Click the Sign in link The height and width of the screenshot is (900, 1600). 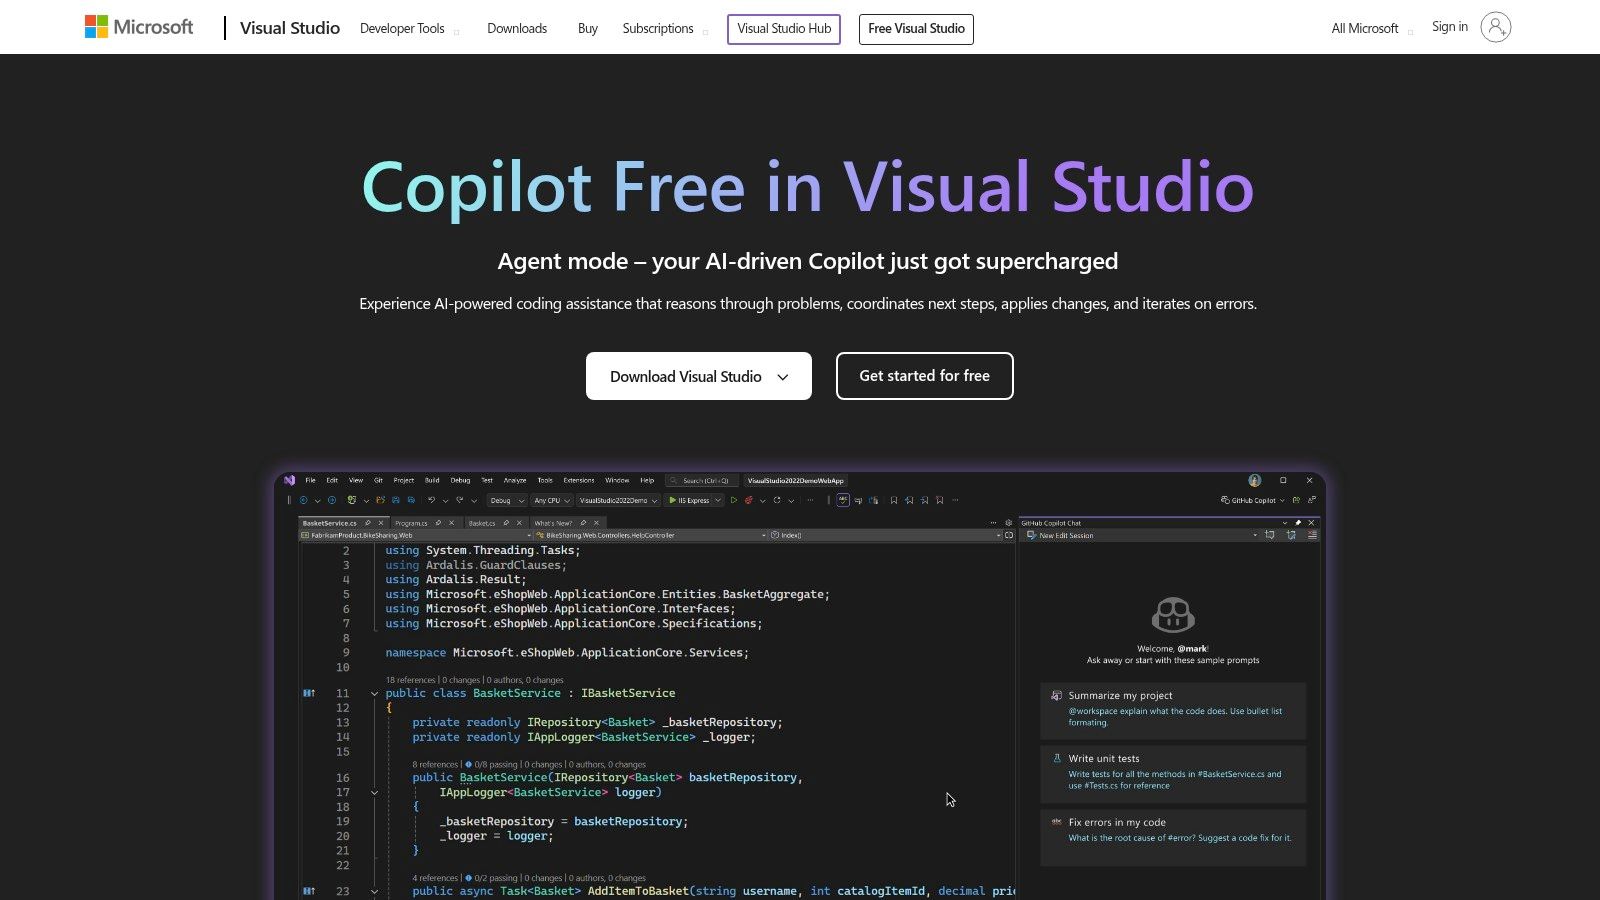click(x=1449, y=27)
